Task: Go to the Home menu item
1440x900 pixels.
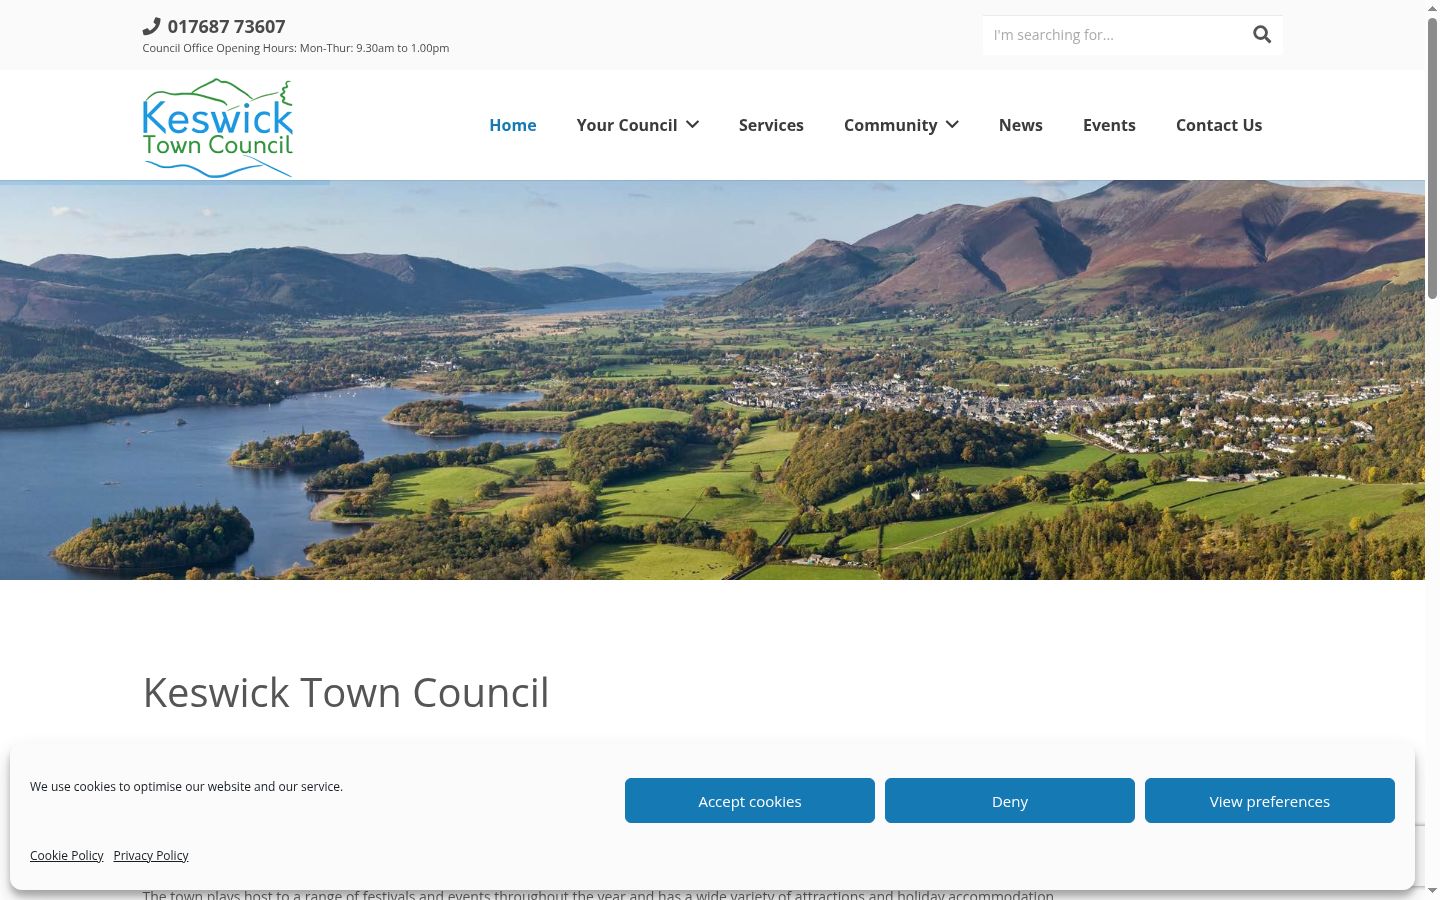Action: point(513,125)
